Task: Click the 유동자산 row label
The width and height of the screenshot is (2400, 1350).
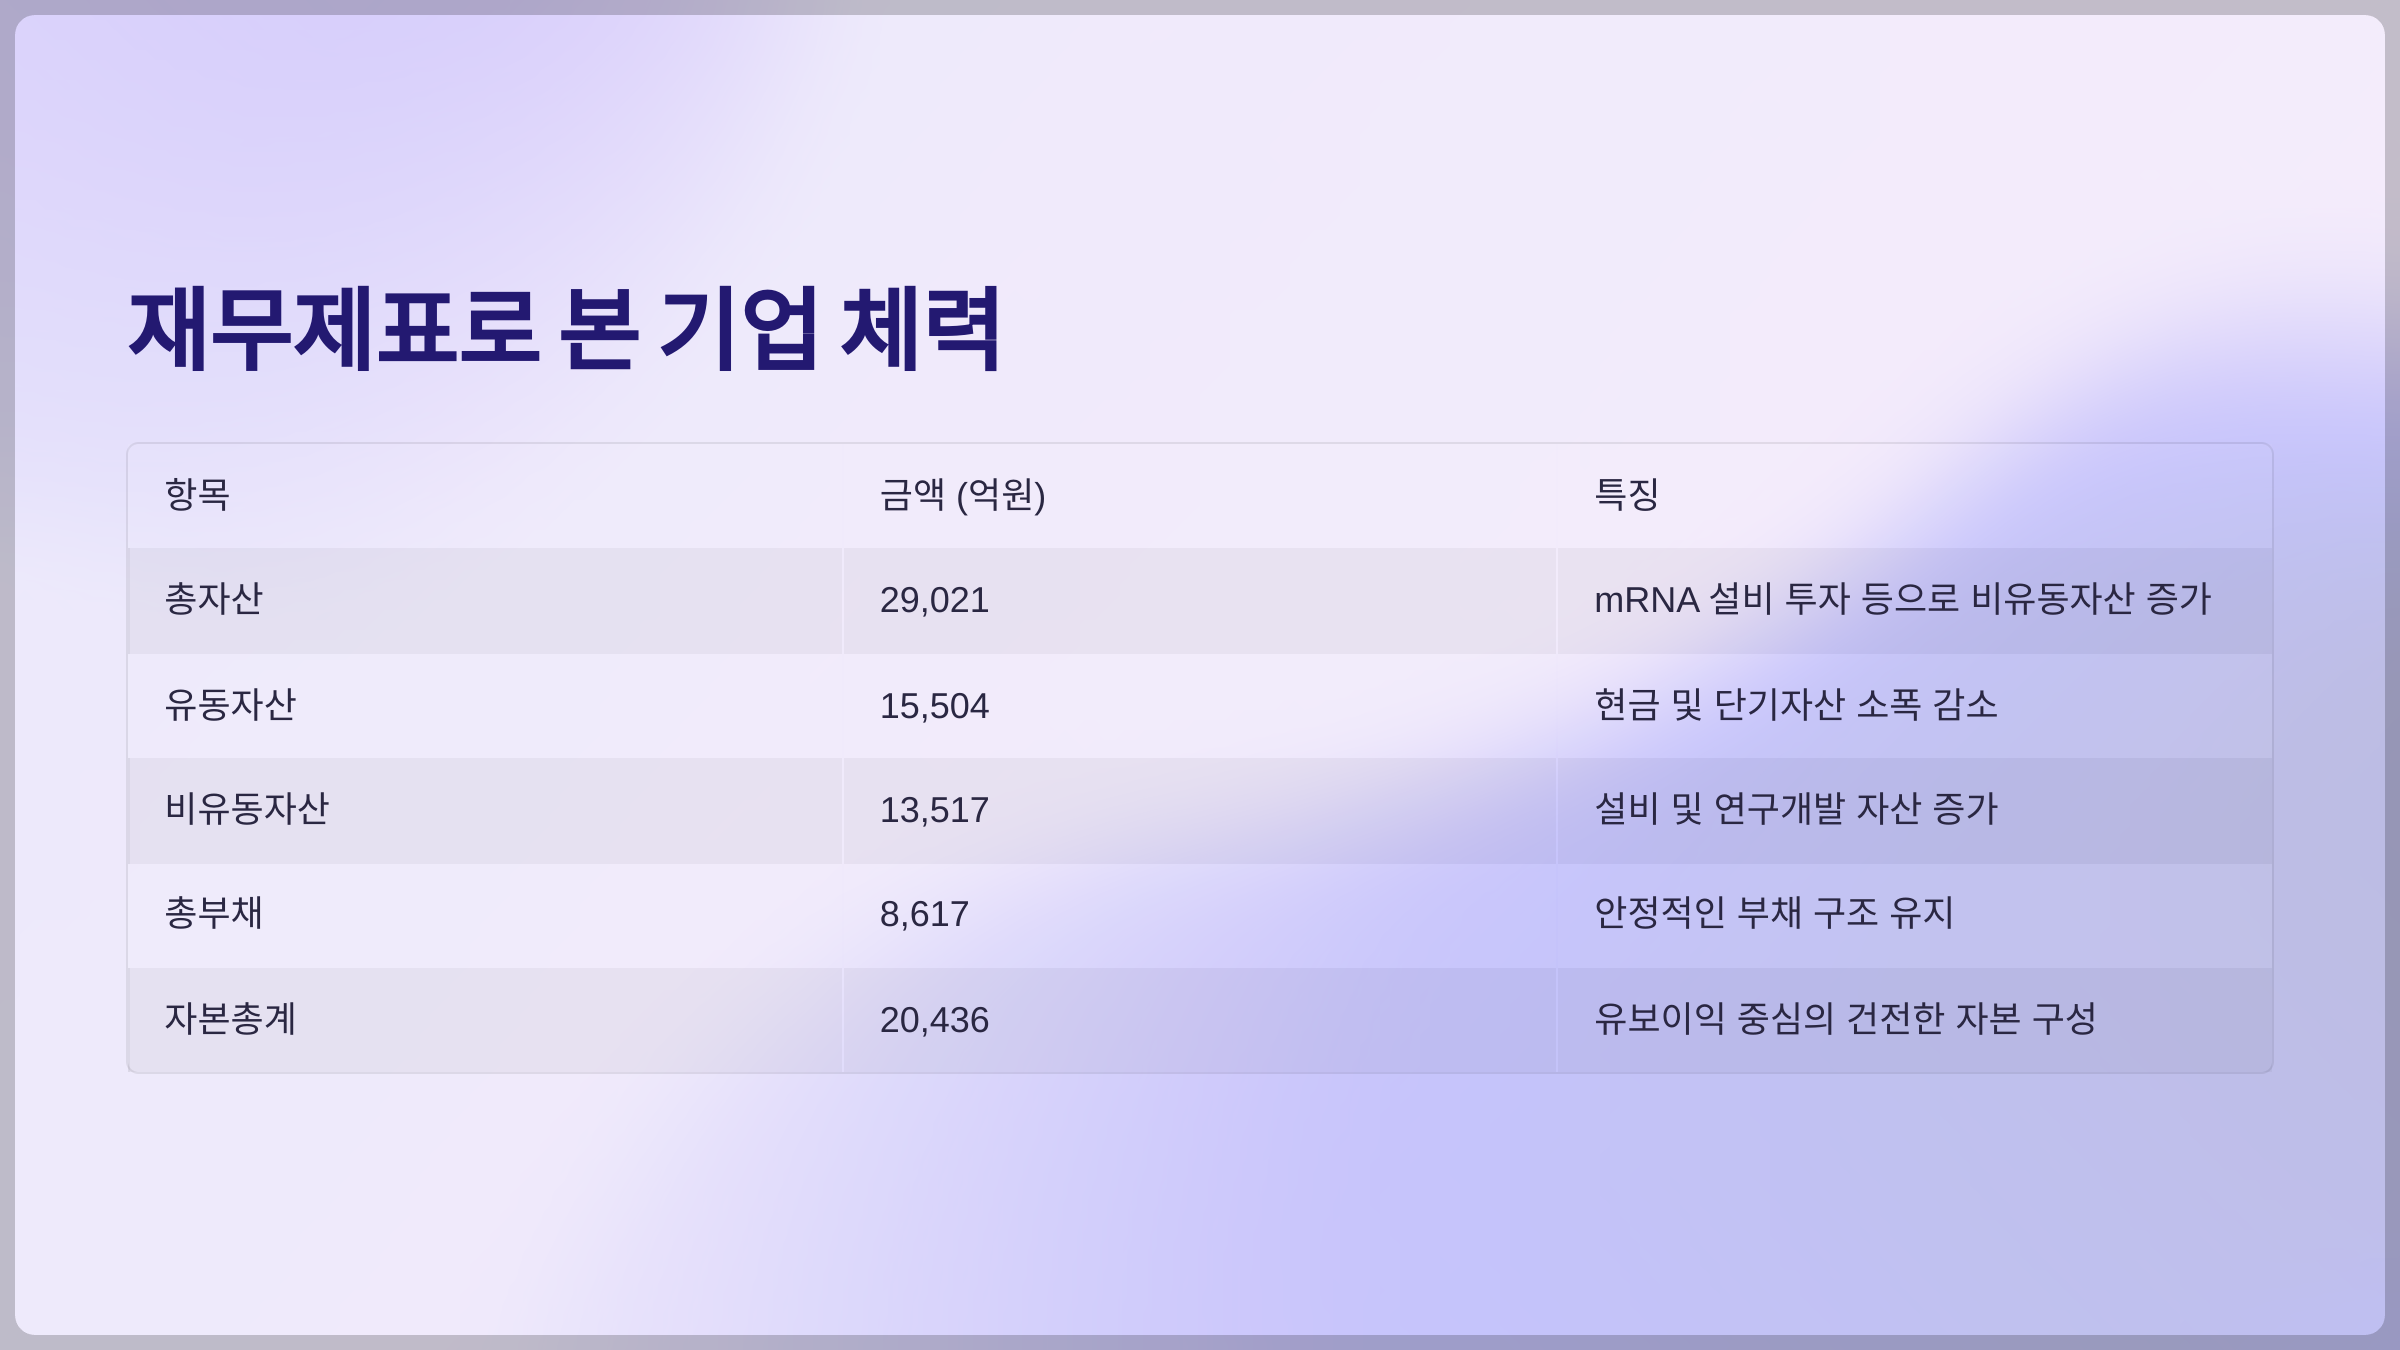Action: (x=230, y=706)
